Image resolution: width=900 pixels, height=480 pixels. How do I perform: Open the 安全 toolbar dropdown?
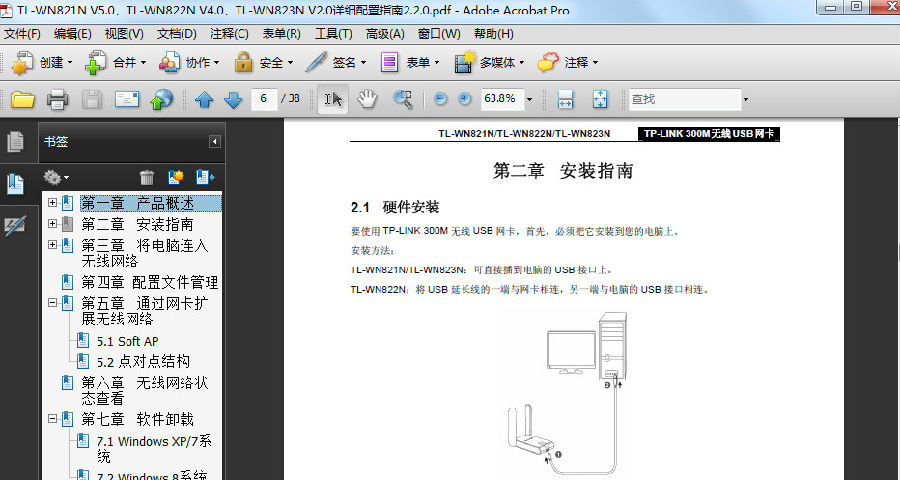tap(263, 63)
